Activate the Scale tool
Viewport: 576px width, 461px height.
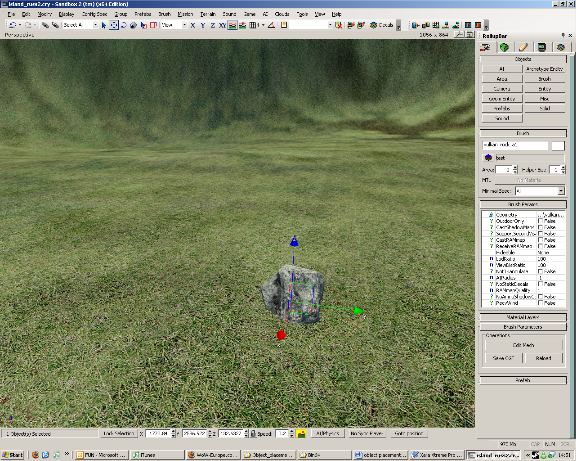(133, 25)
